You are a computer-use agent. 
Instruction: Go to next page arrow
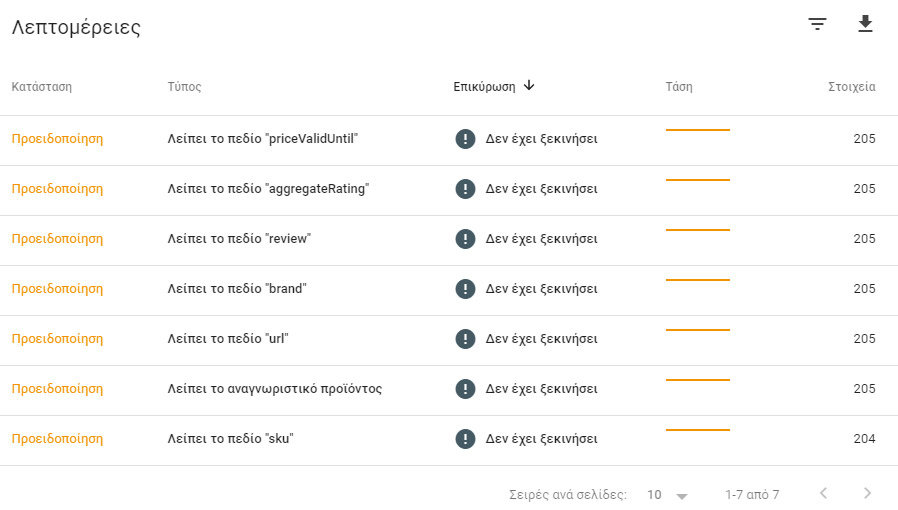coord(867,493)
